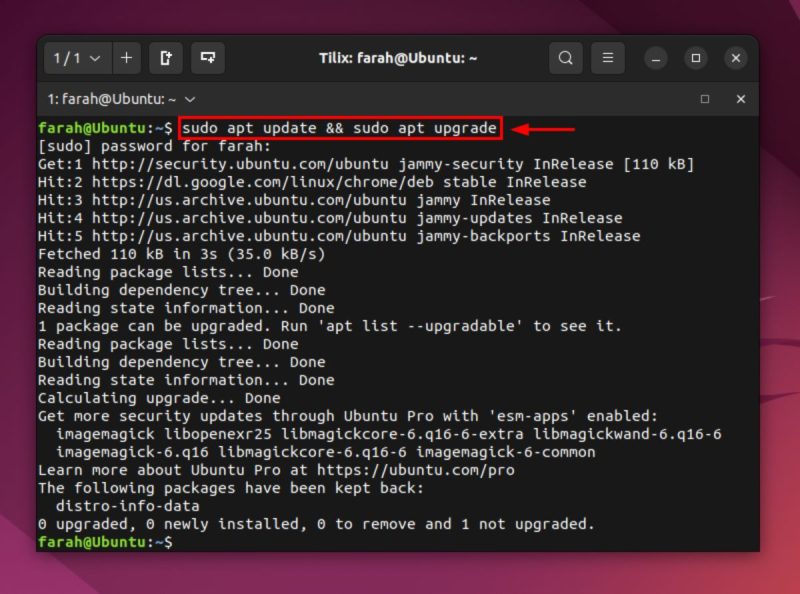Expand the farah@Ubuntu terminal options menu
This screenshot has height=594, width=800.
click(x=190, y=100)
